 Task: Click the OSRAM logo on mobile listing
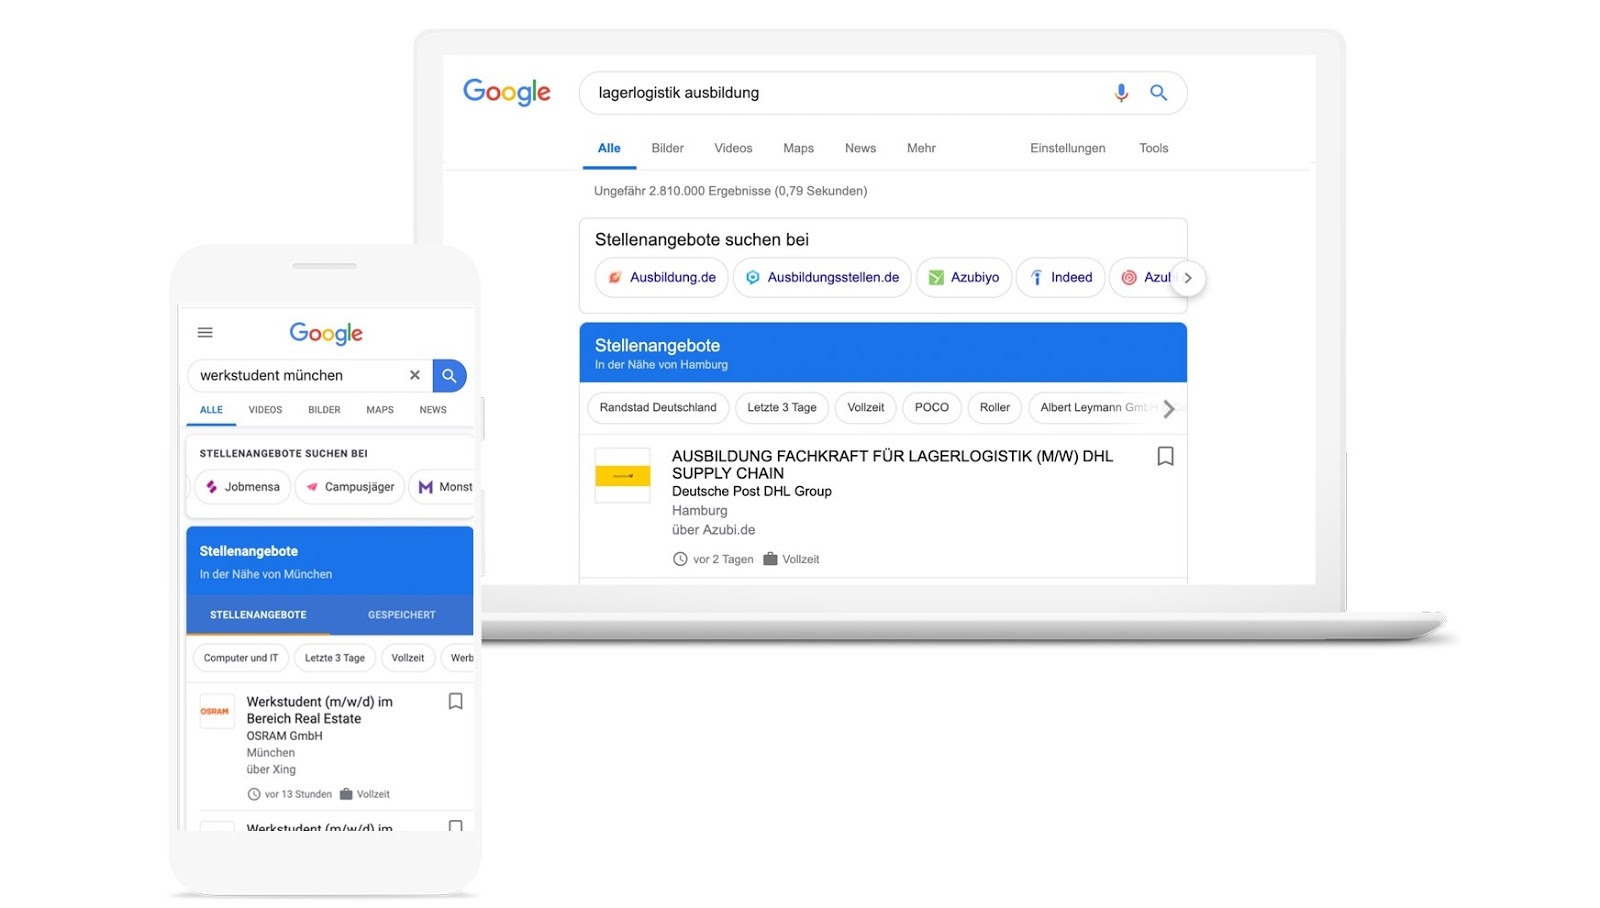point(215,711)
